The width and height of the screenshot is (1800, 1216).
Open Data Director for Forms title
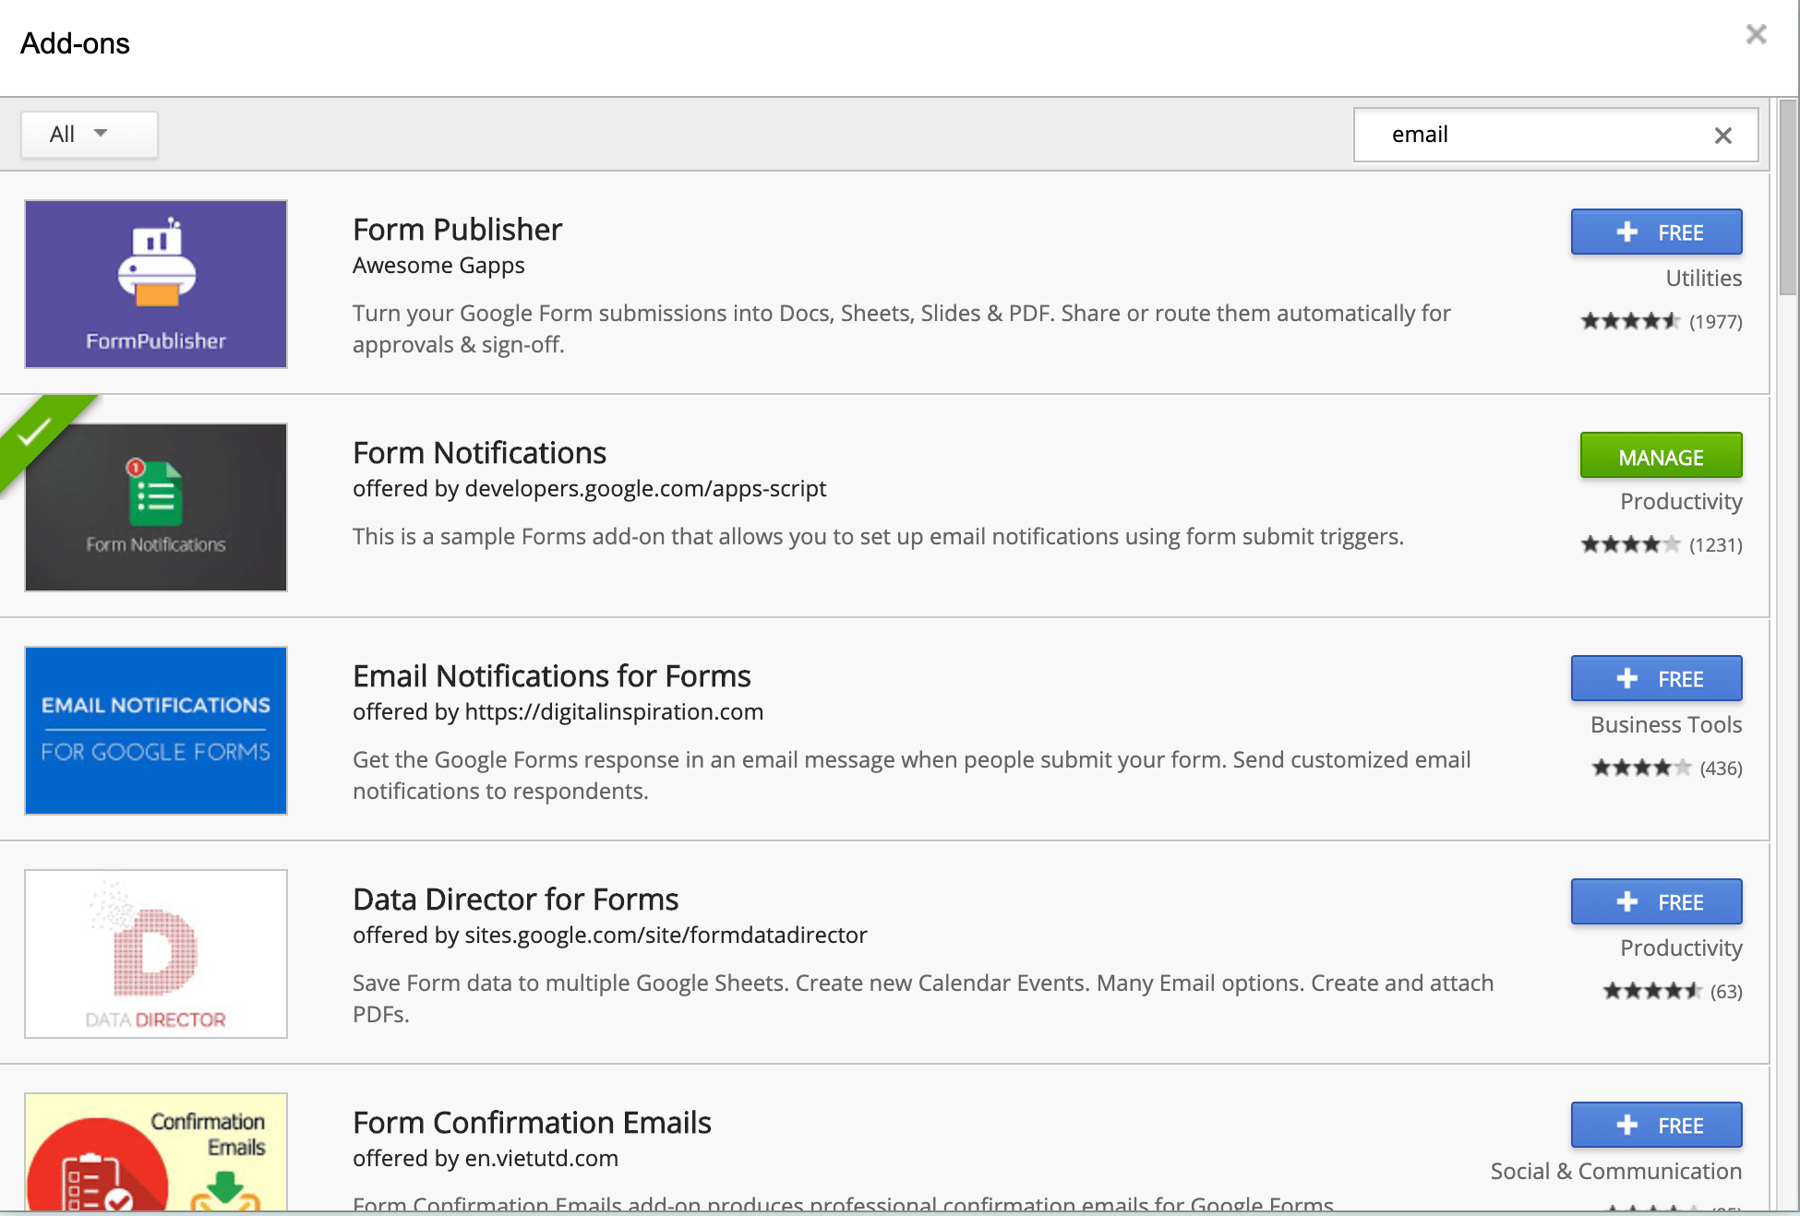point(515,899)
